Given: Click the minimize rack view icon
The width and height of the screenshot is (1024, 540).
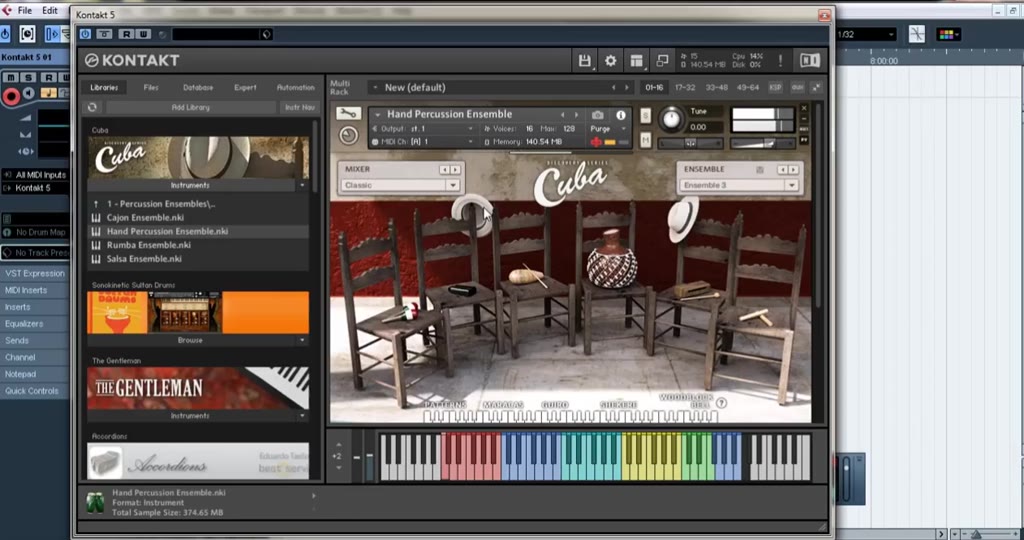Looking at the screenshot, I should point(662,61).
